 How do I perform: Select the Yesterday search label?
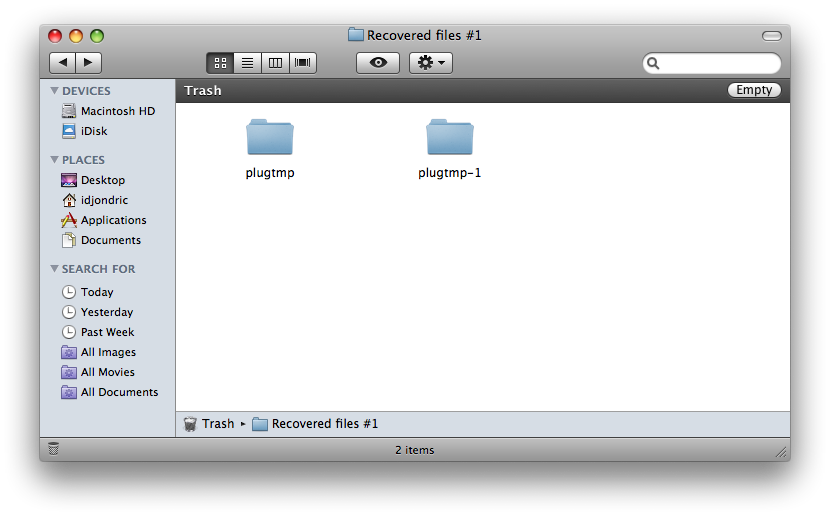107,312
